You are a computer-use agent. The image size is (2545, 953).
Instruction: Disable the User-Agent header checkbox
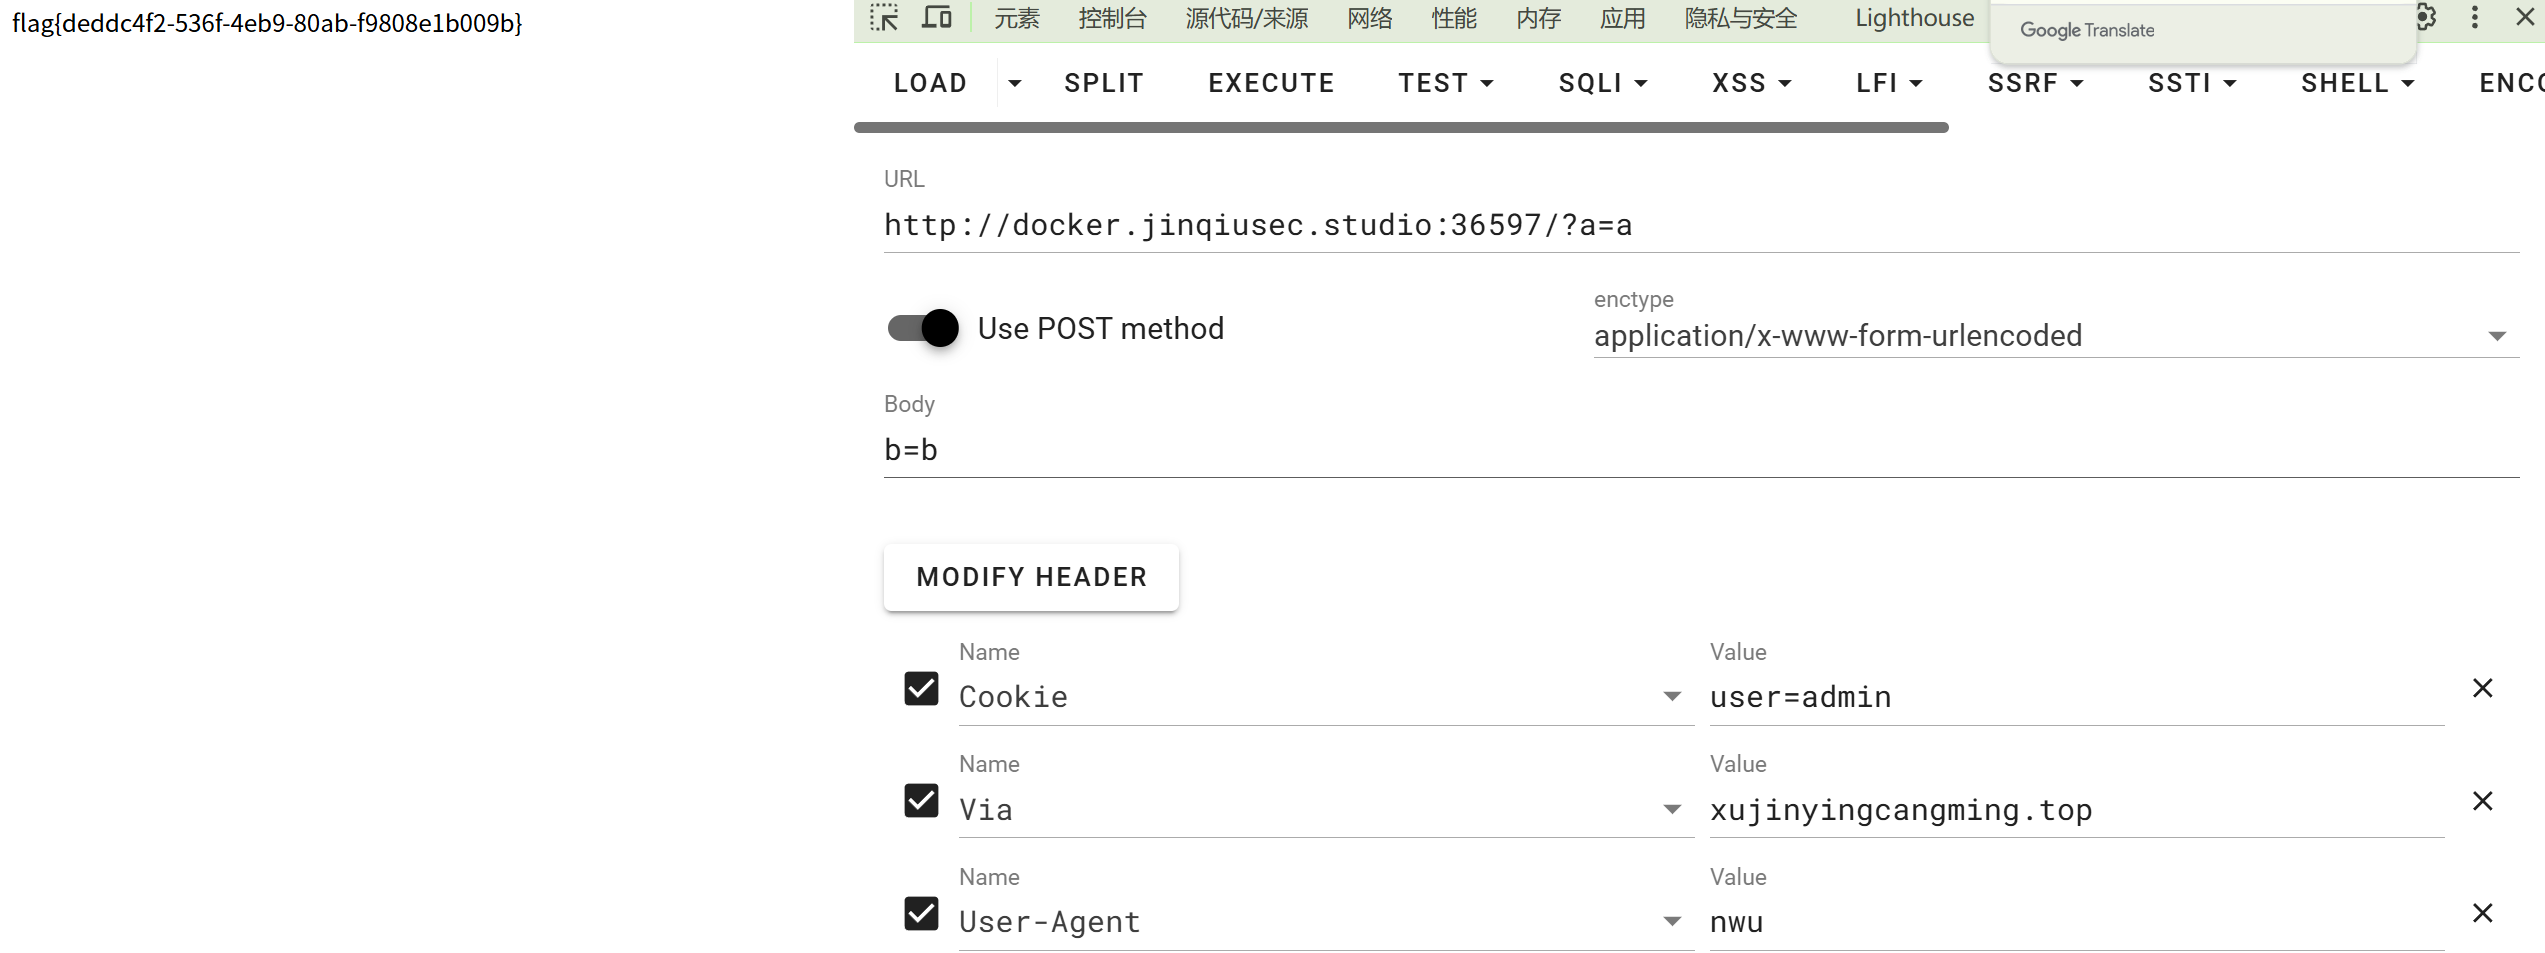(921, 913)
